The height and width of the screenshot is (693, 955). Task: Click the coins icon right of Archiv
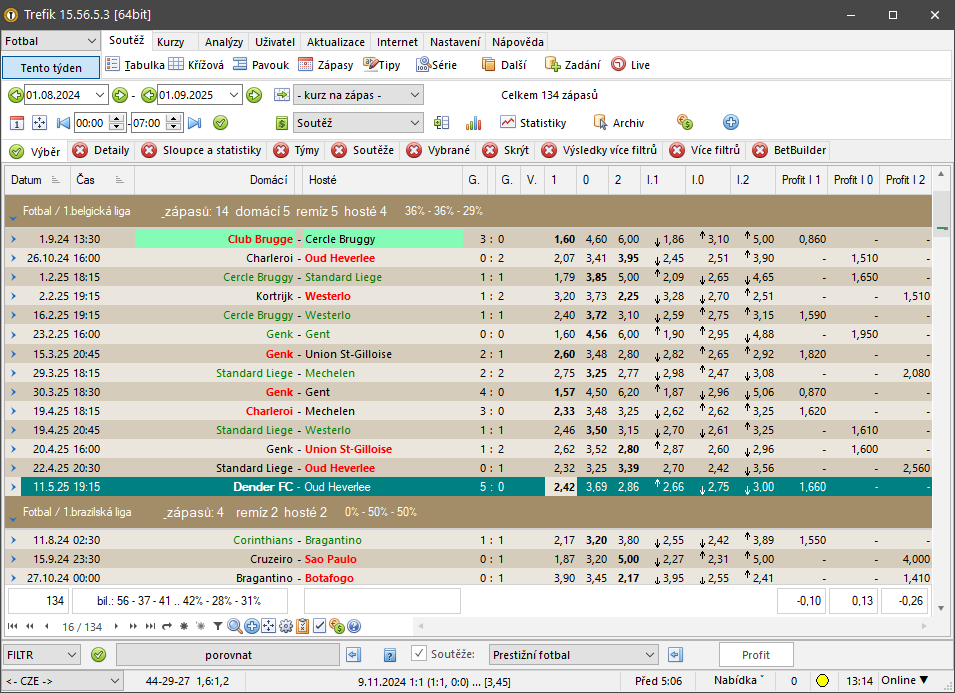pos(685,122)
